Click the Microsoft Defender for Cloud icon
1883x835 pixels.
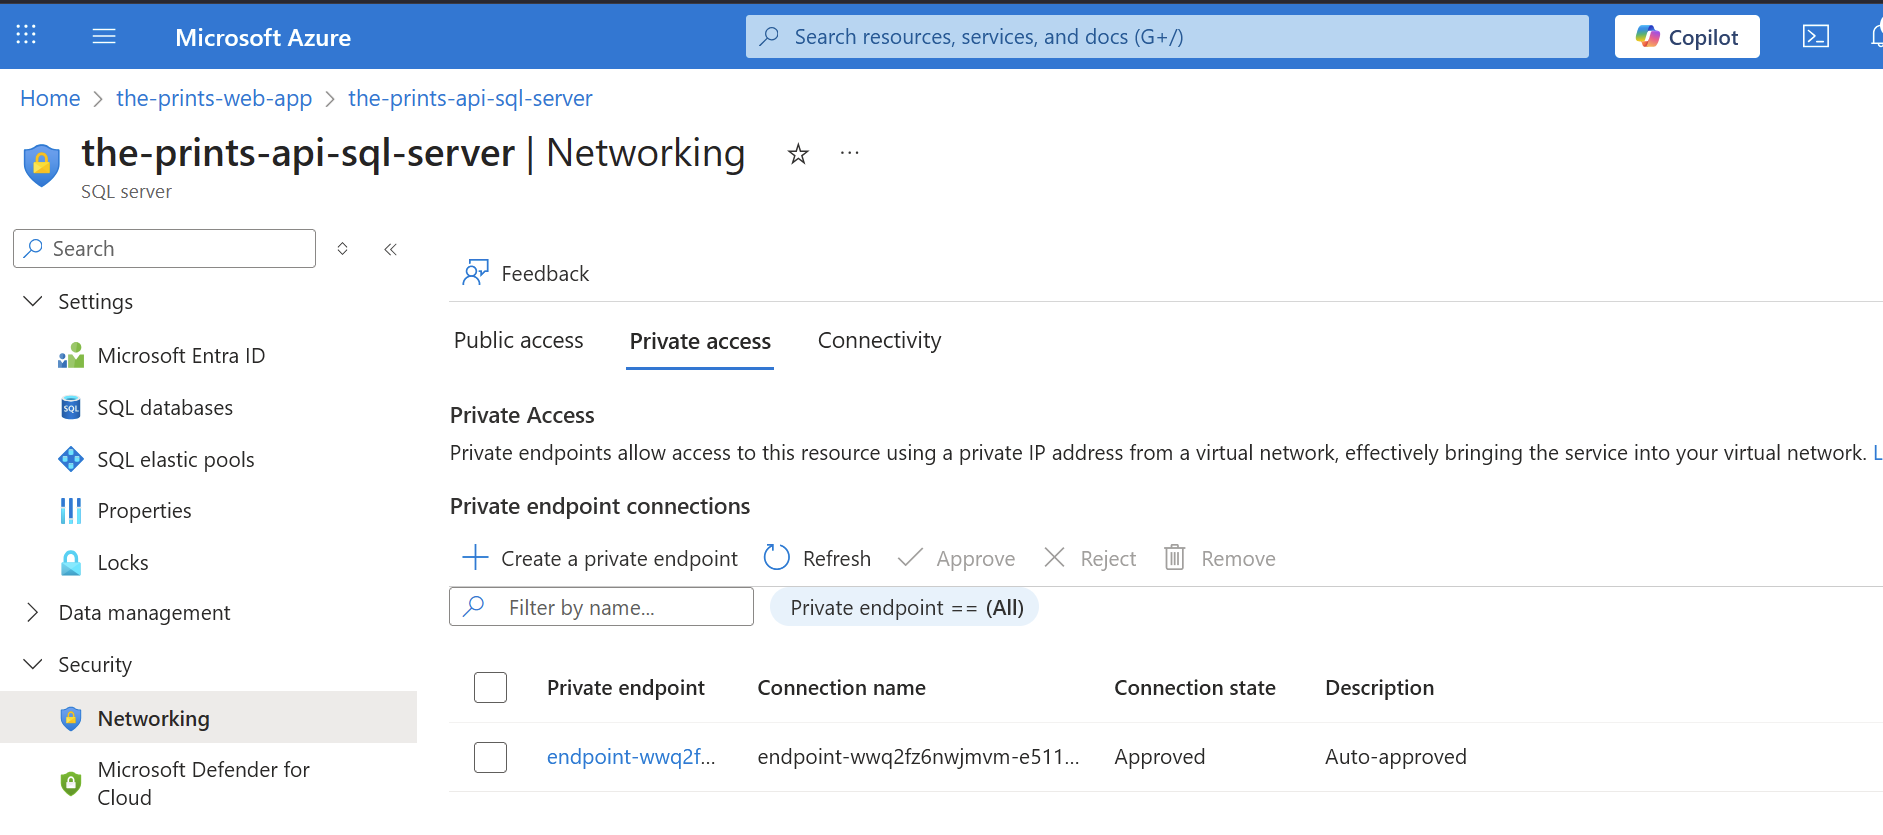coord(71,783)
